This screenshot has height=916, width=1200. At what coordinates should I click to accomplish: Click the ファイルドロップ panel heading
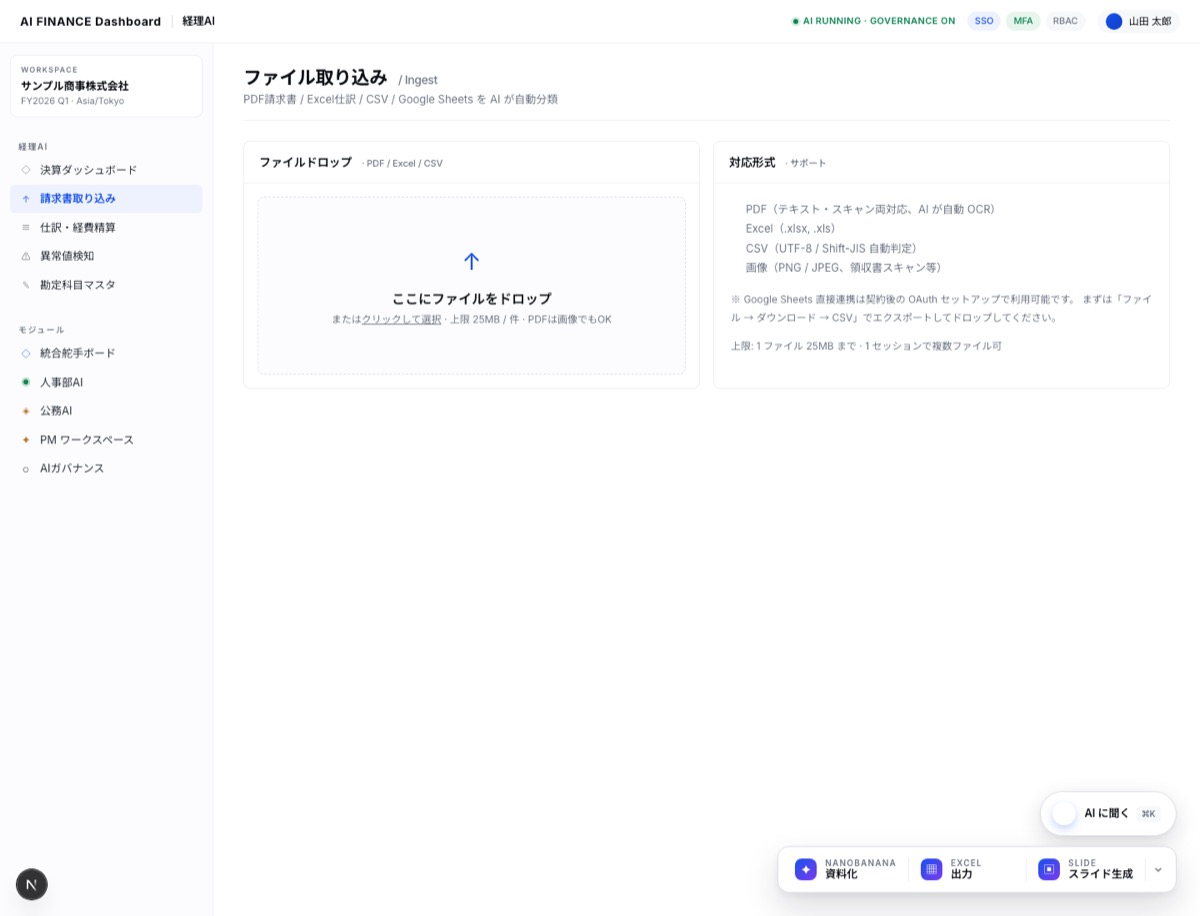click(306, 162)
